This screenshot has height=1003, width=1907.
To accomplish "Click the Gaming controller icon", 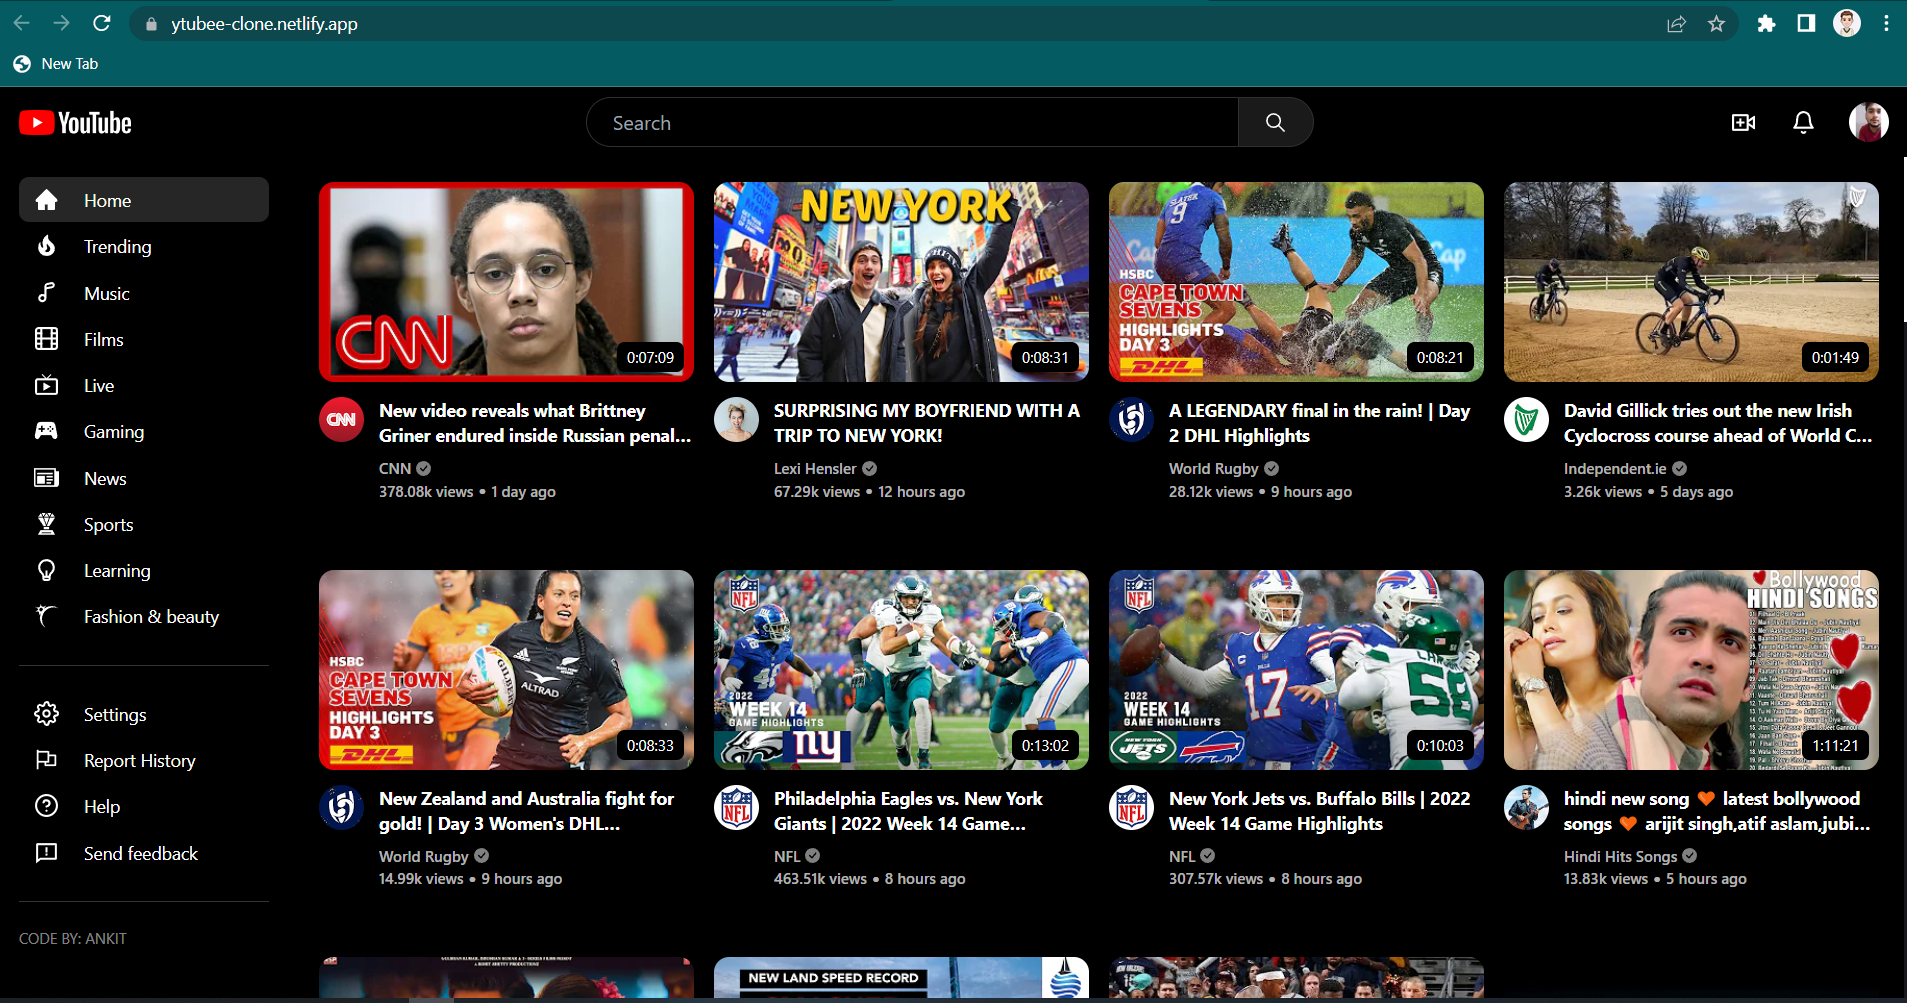I will (46, 431).
